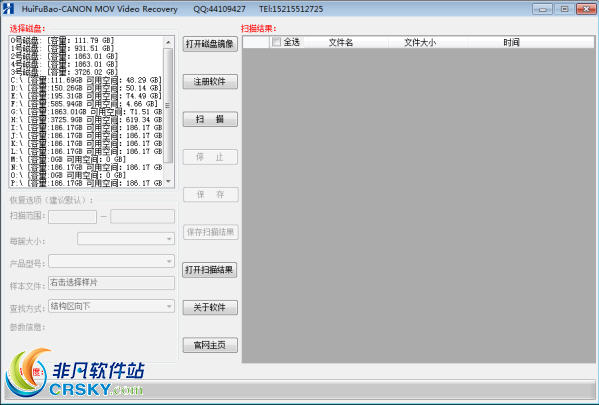The image size is (599, 405).
Task: Open the 注册软件 registration button
Action: (x=210, y=81)
